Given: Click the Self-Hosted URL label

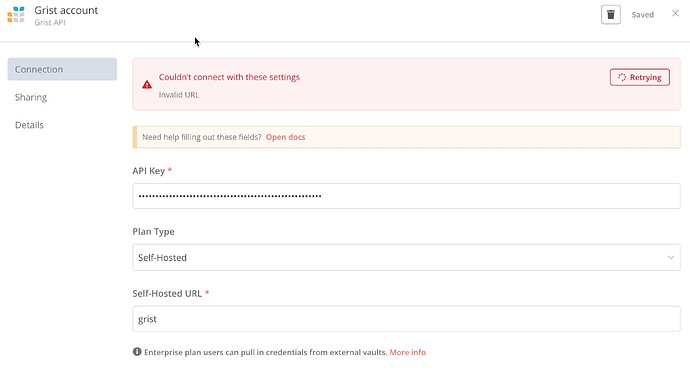Looking at the screenshot, I should pyautogui.click(x=167, y=294).
